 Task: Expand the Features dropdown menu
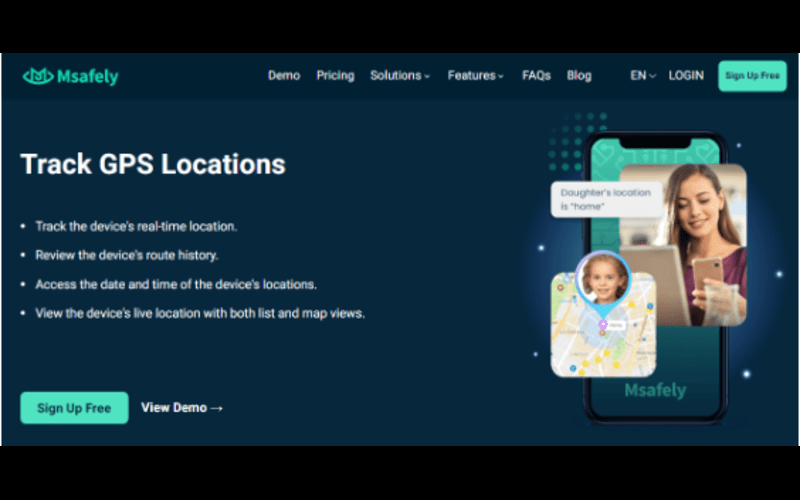click(475, 76)
